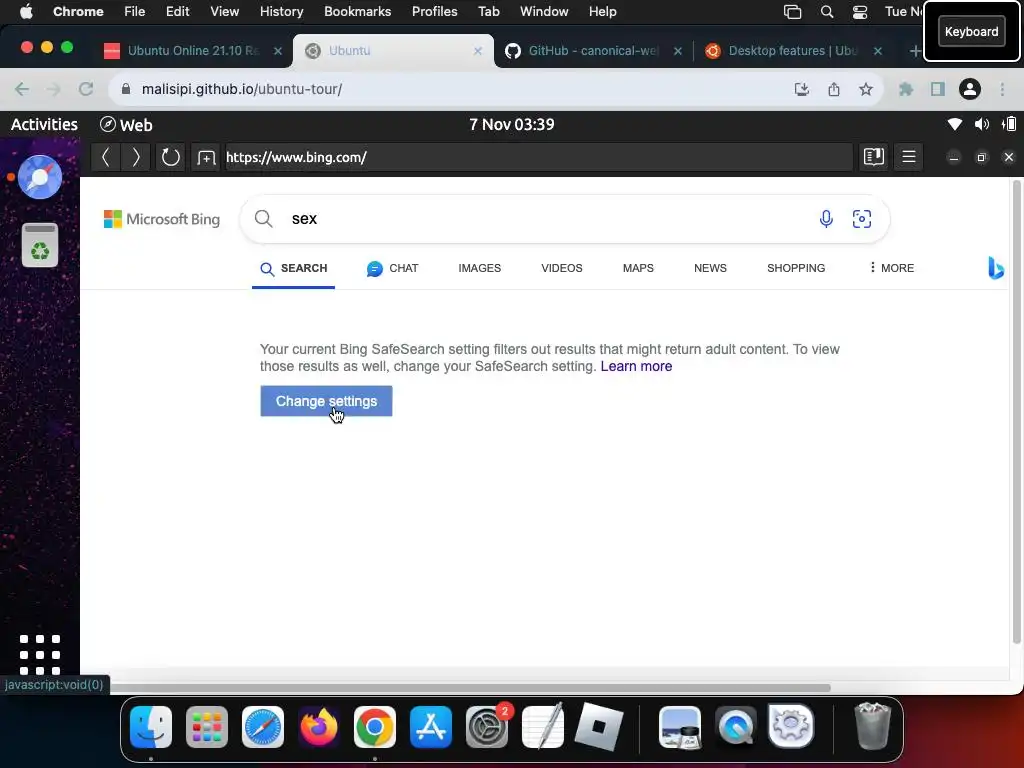
Task: Switch to Bing VIDEOS tab
Action: (562, 268)
